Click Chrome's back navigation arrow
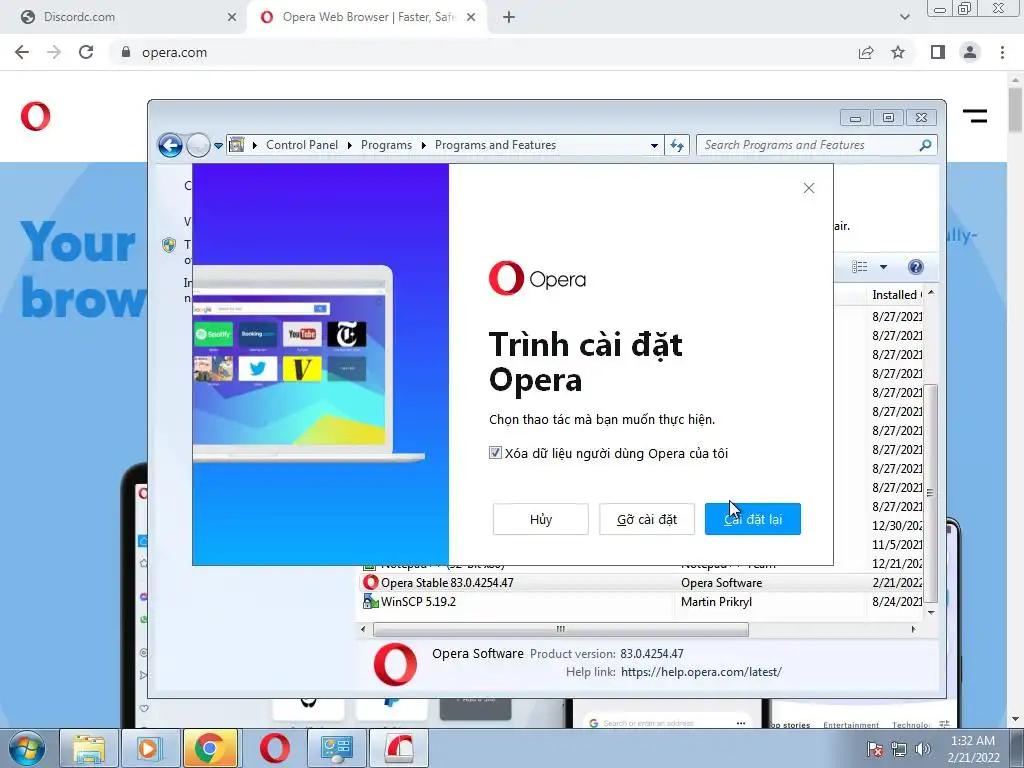 coord(22,52)
